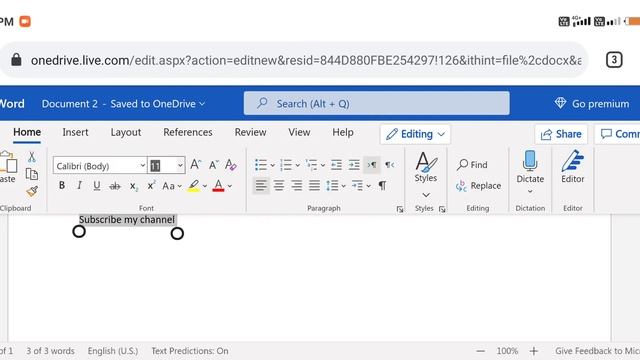640x360 pixels.
Task: Click Go premium
Action: pos(592,104)
